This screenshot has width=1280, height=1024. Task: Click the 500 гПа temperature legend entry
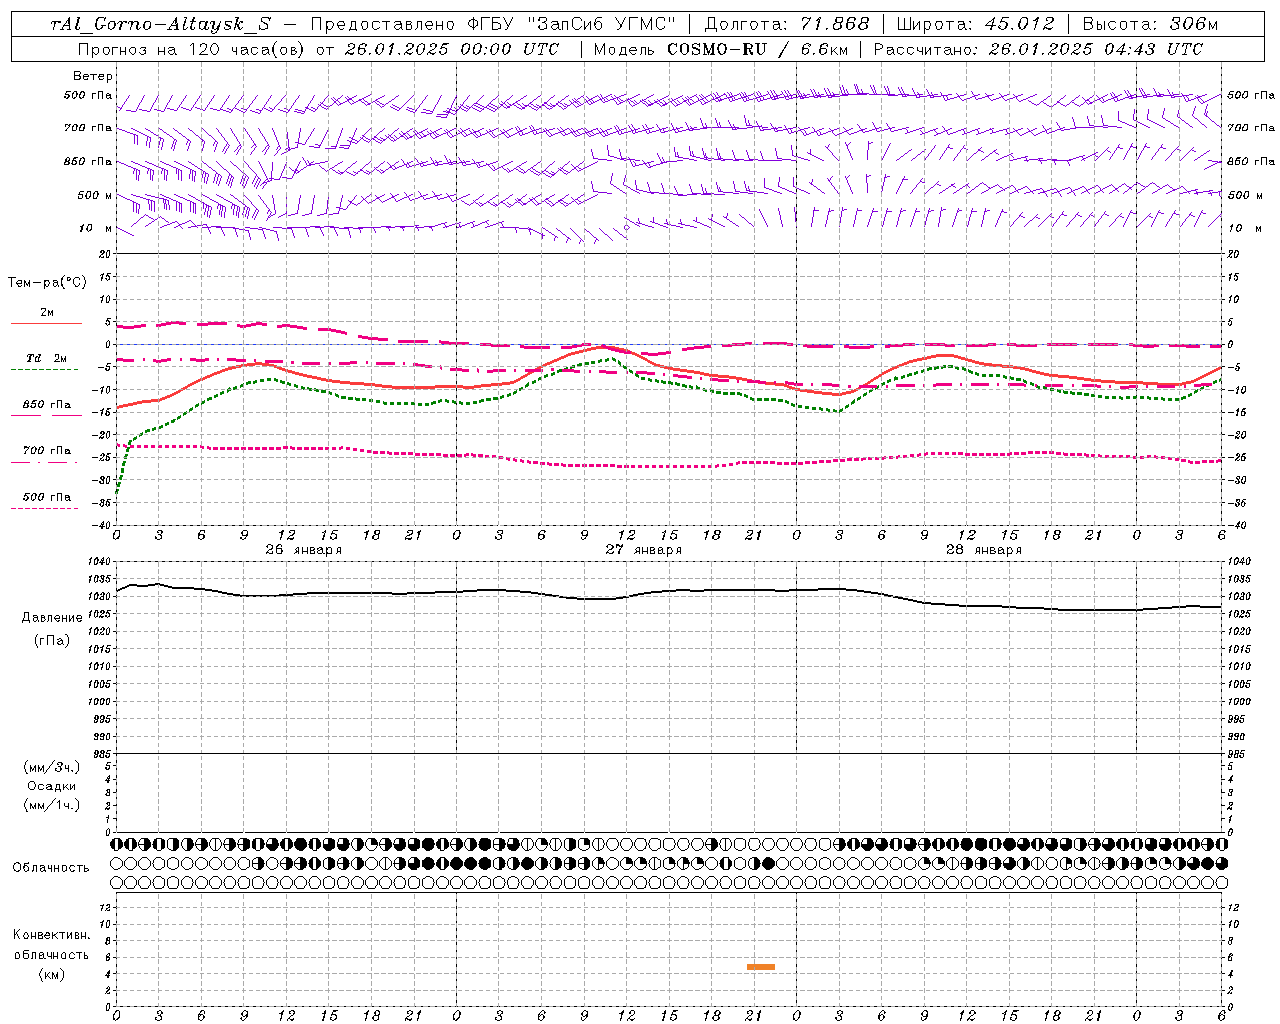(x=47, y=497)
